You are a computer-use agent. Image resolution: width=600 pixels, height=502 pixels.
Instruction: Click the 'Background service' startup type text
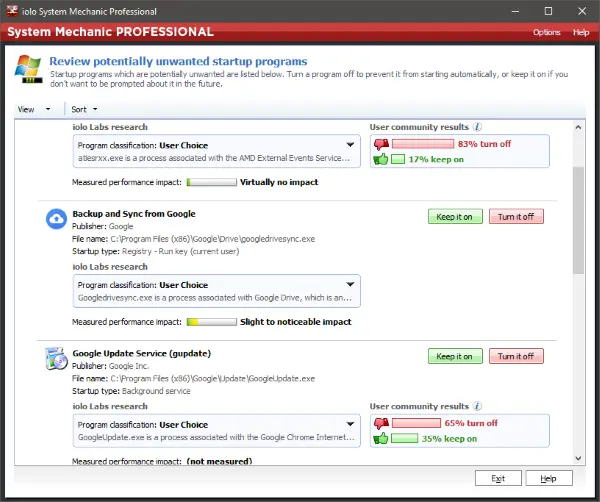(x=156, y=391)
